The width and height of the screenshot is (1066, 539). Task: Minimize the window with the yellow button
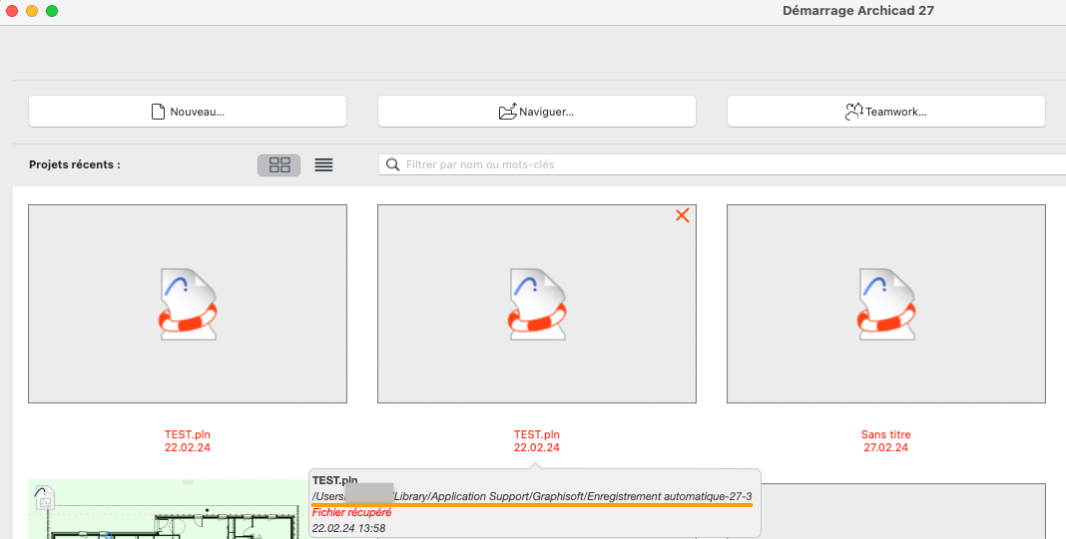tap(31, 11)
